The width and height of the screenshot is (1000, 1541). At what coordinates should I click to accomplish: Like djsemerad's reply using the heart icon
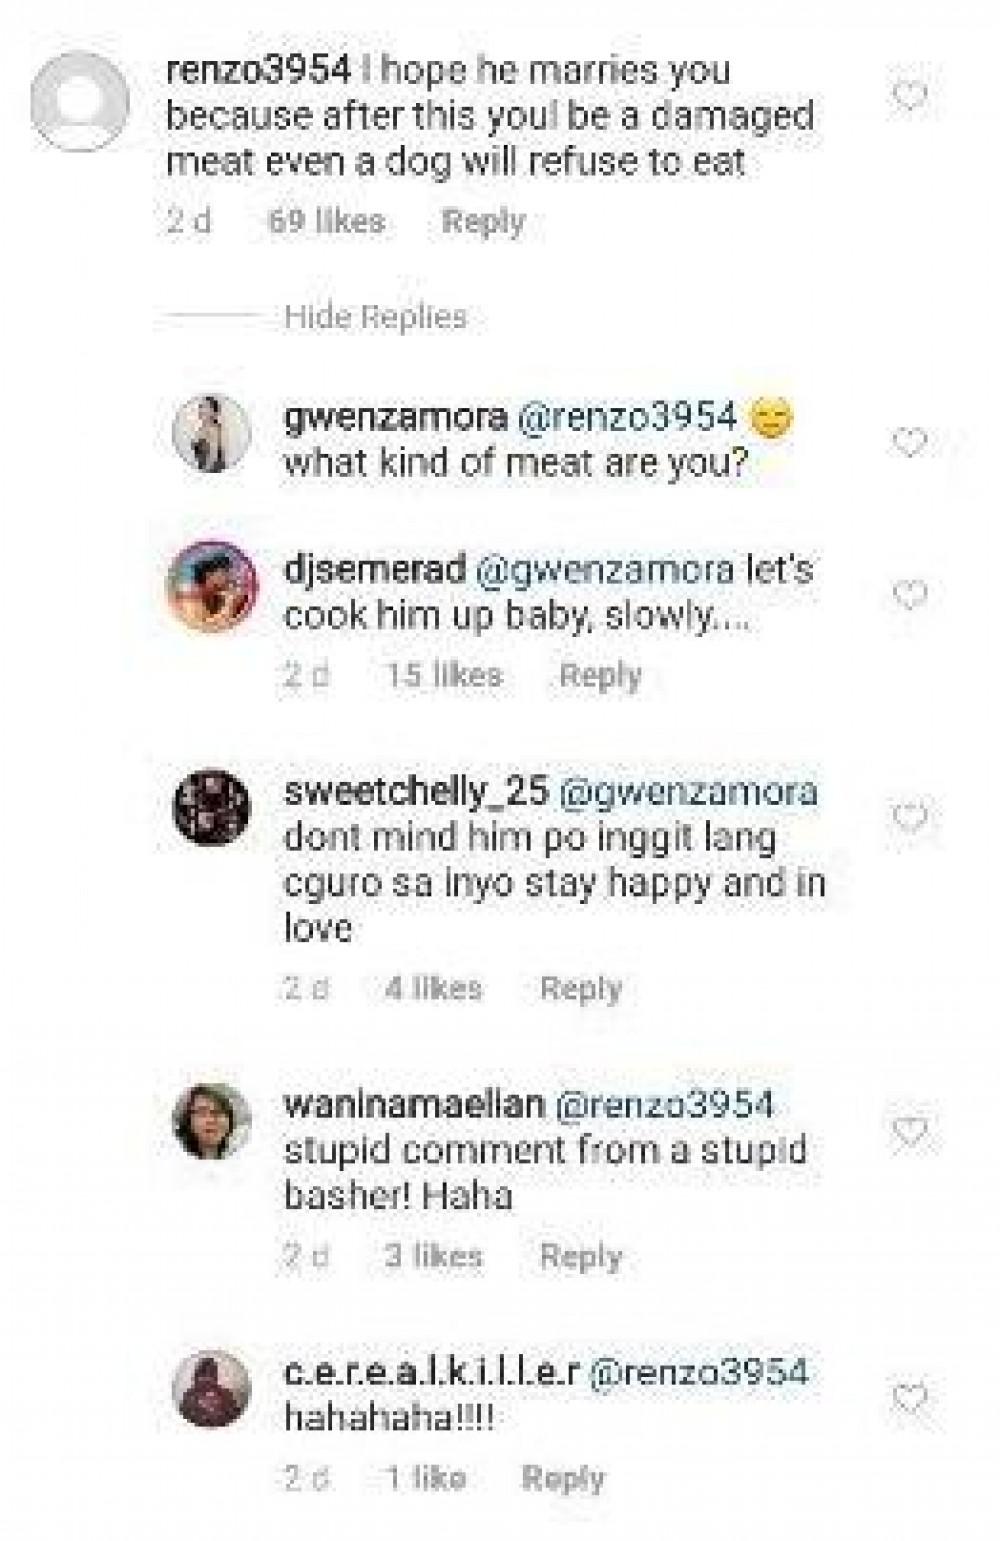(x=909, y=595)
